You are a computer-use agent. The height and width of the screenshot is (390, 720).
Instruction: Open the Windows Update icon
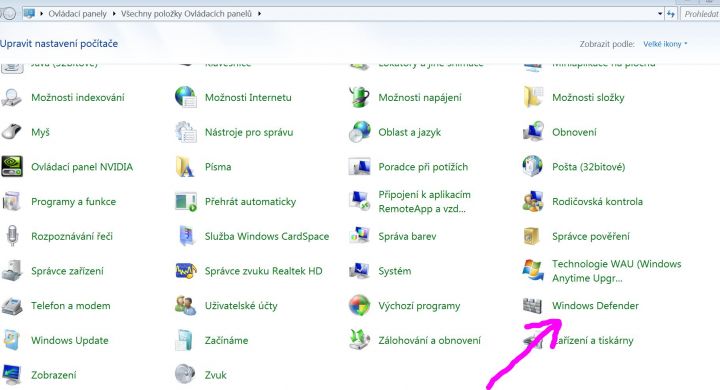point(11,340)
